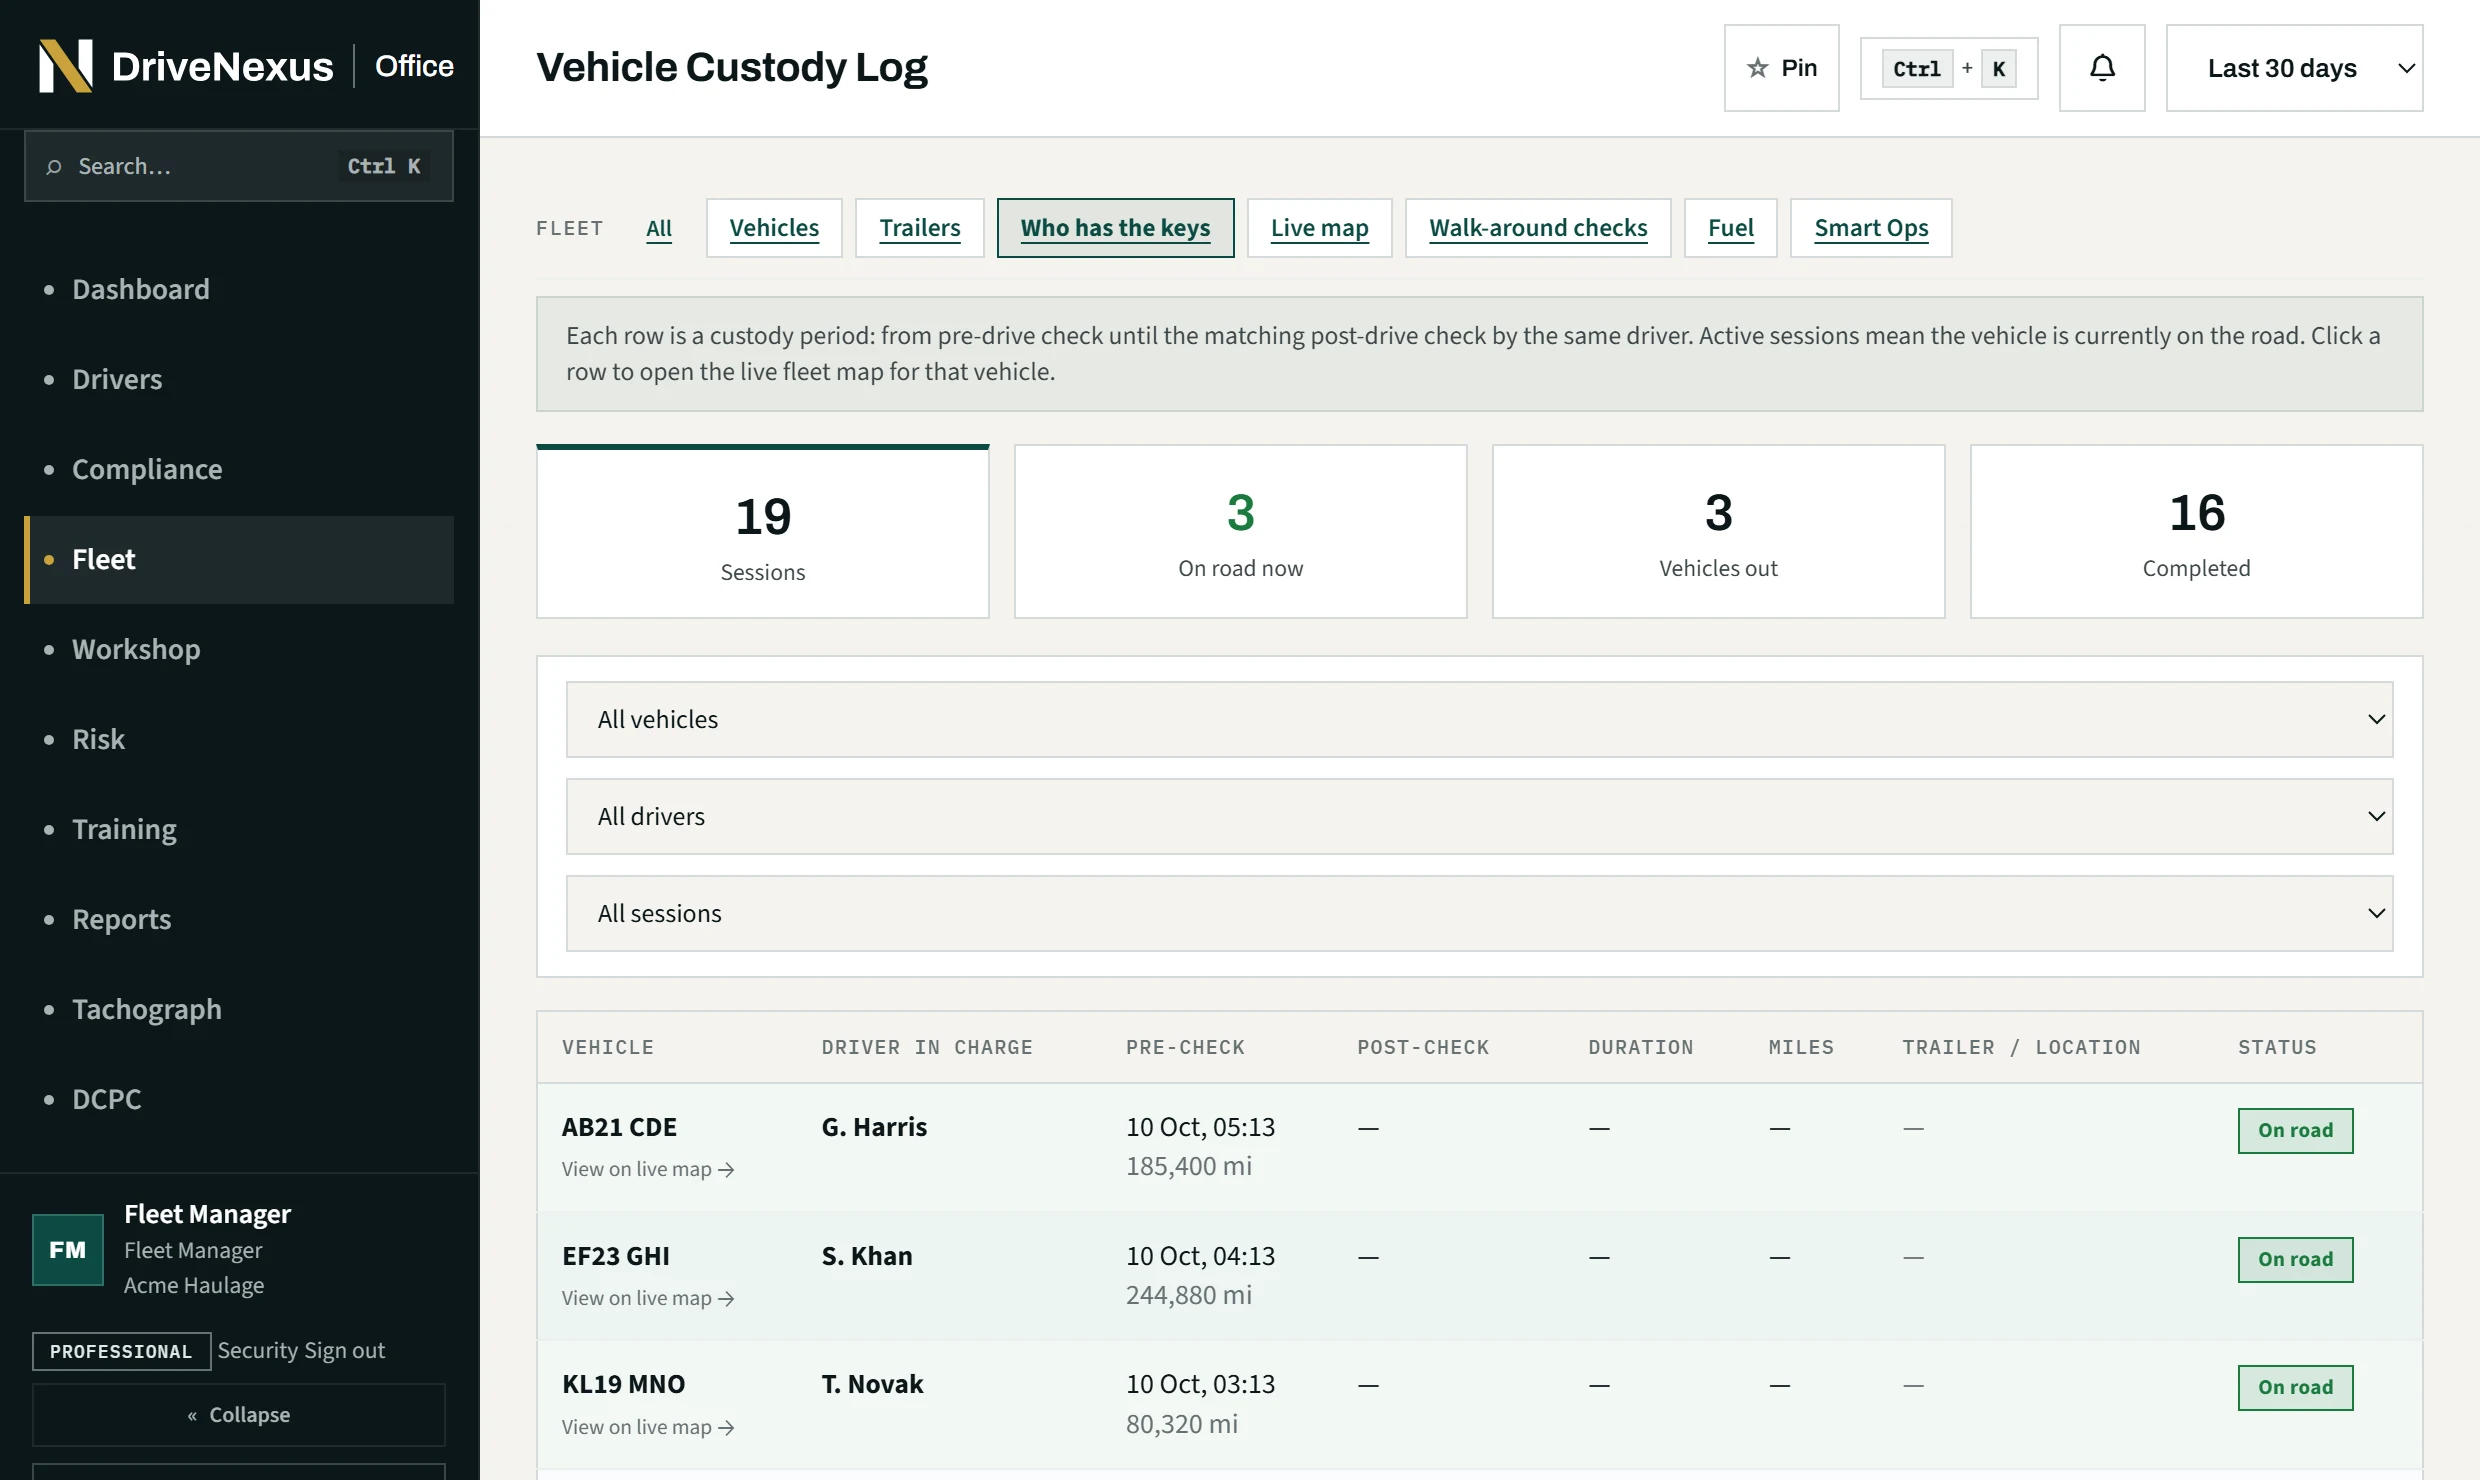The image size is (2480, 1480).
Task: Click the VEHICLE column header
Action: (x=608, y=1047)
